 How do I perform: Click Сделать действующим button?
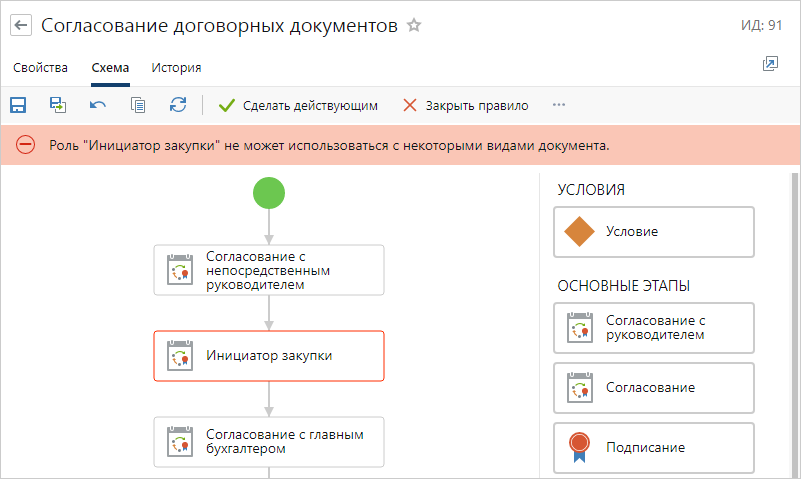point(298,105)
